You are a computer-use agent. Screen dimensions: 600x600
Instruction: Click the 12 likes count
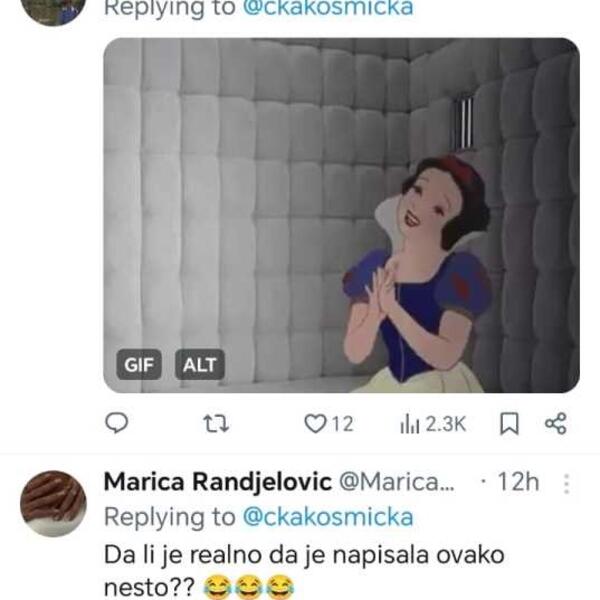tap(342, 424)
